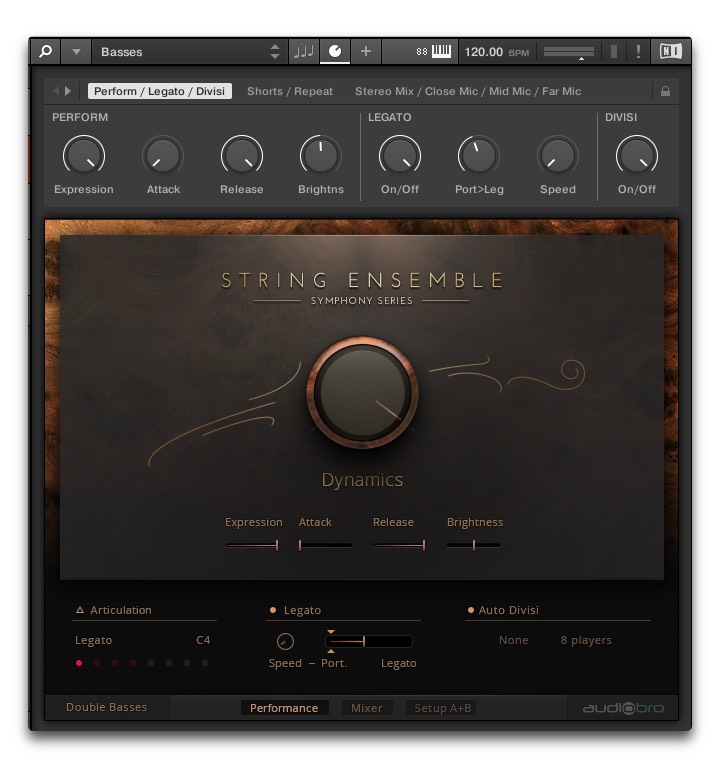Click the exclamation panic icon
The width and height of the screenshot is (720, 767).
click(638, 51)
